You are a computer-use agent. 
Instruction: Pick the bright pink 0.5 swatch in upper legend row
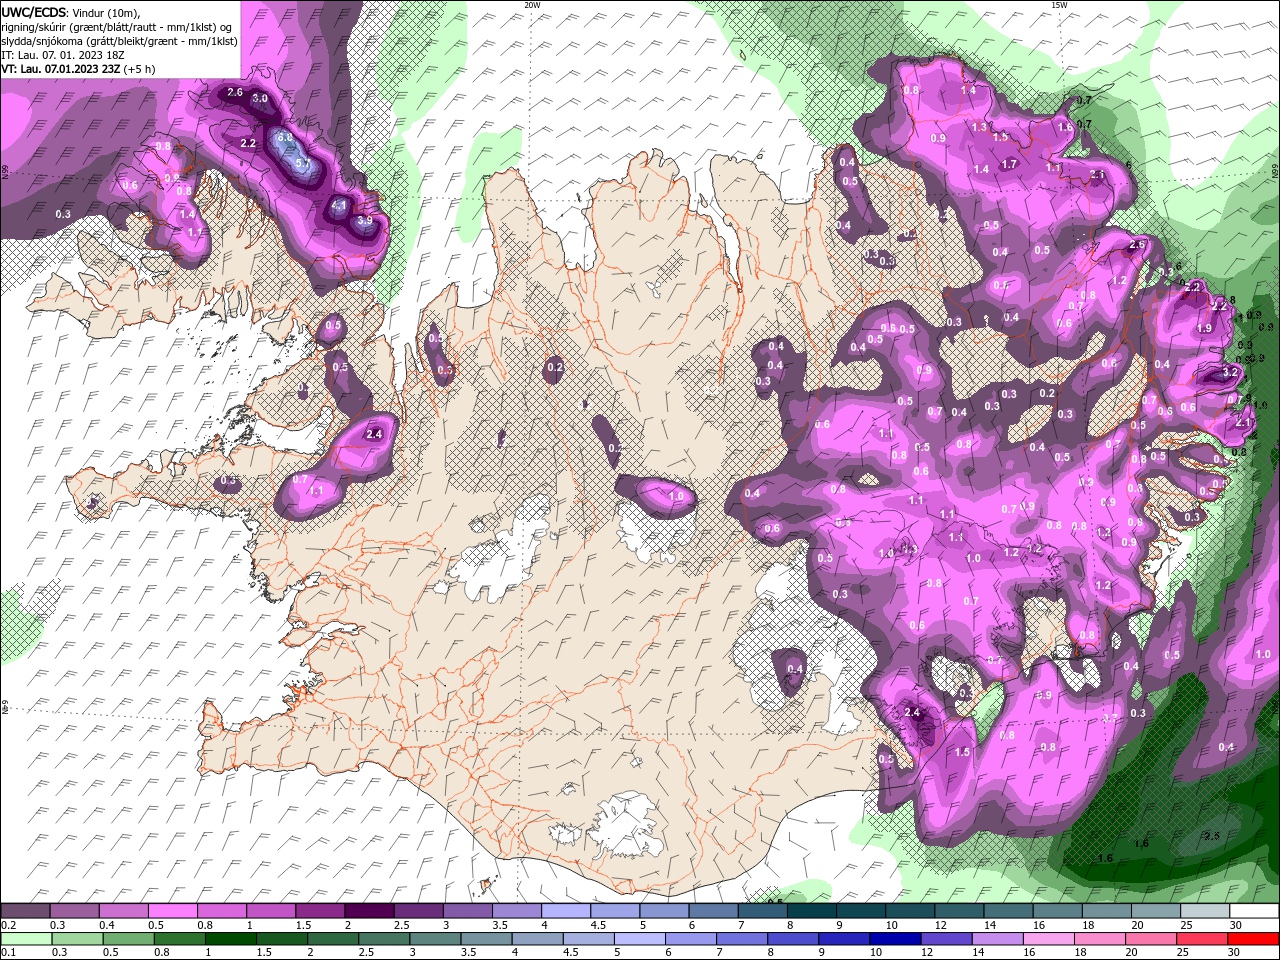[x=172, y=911]
